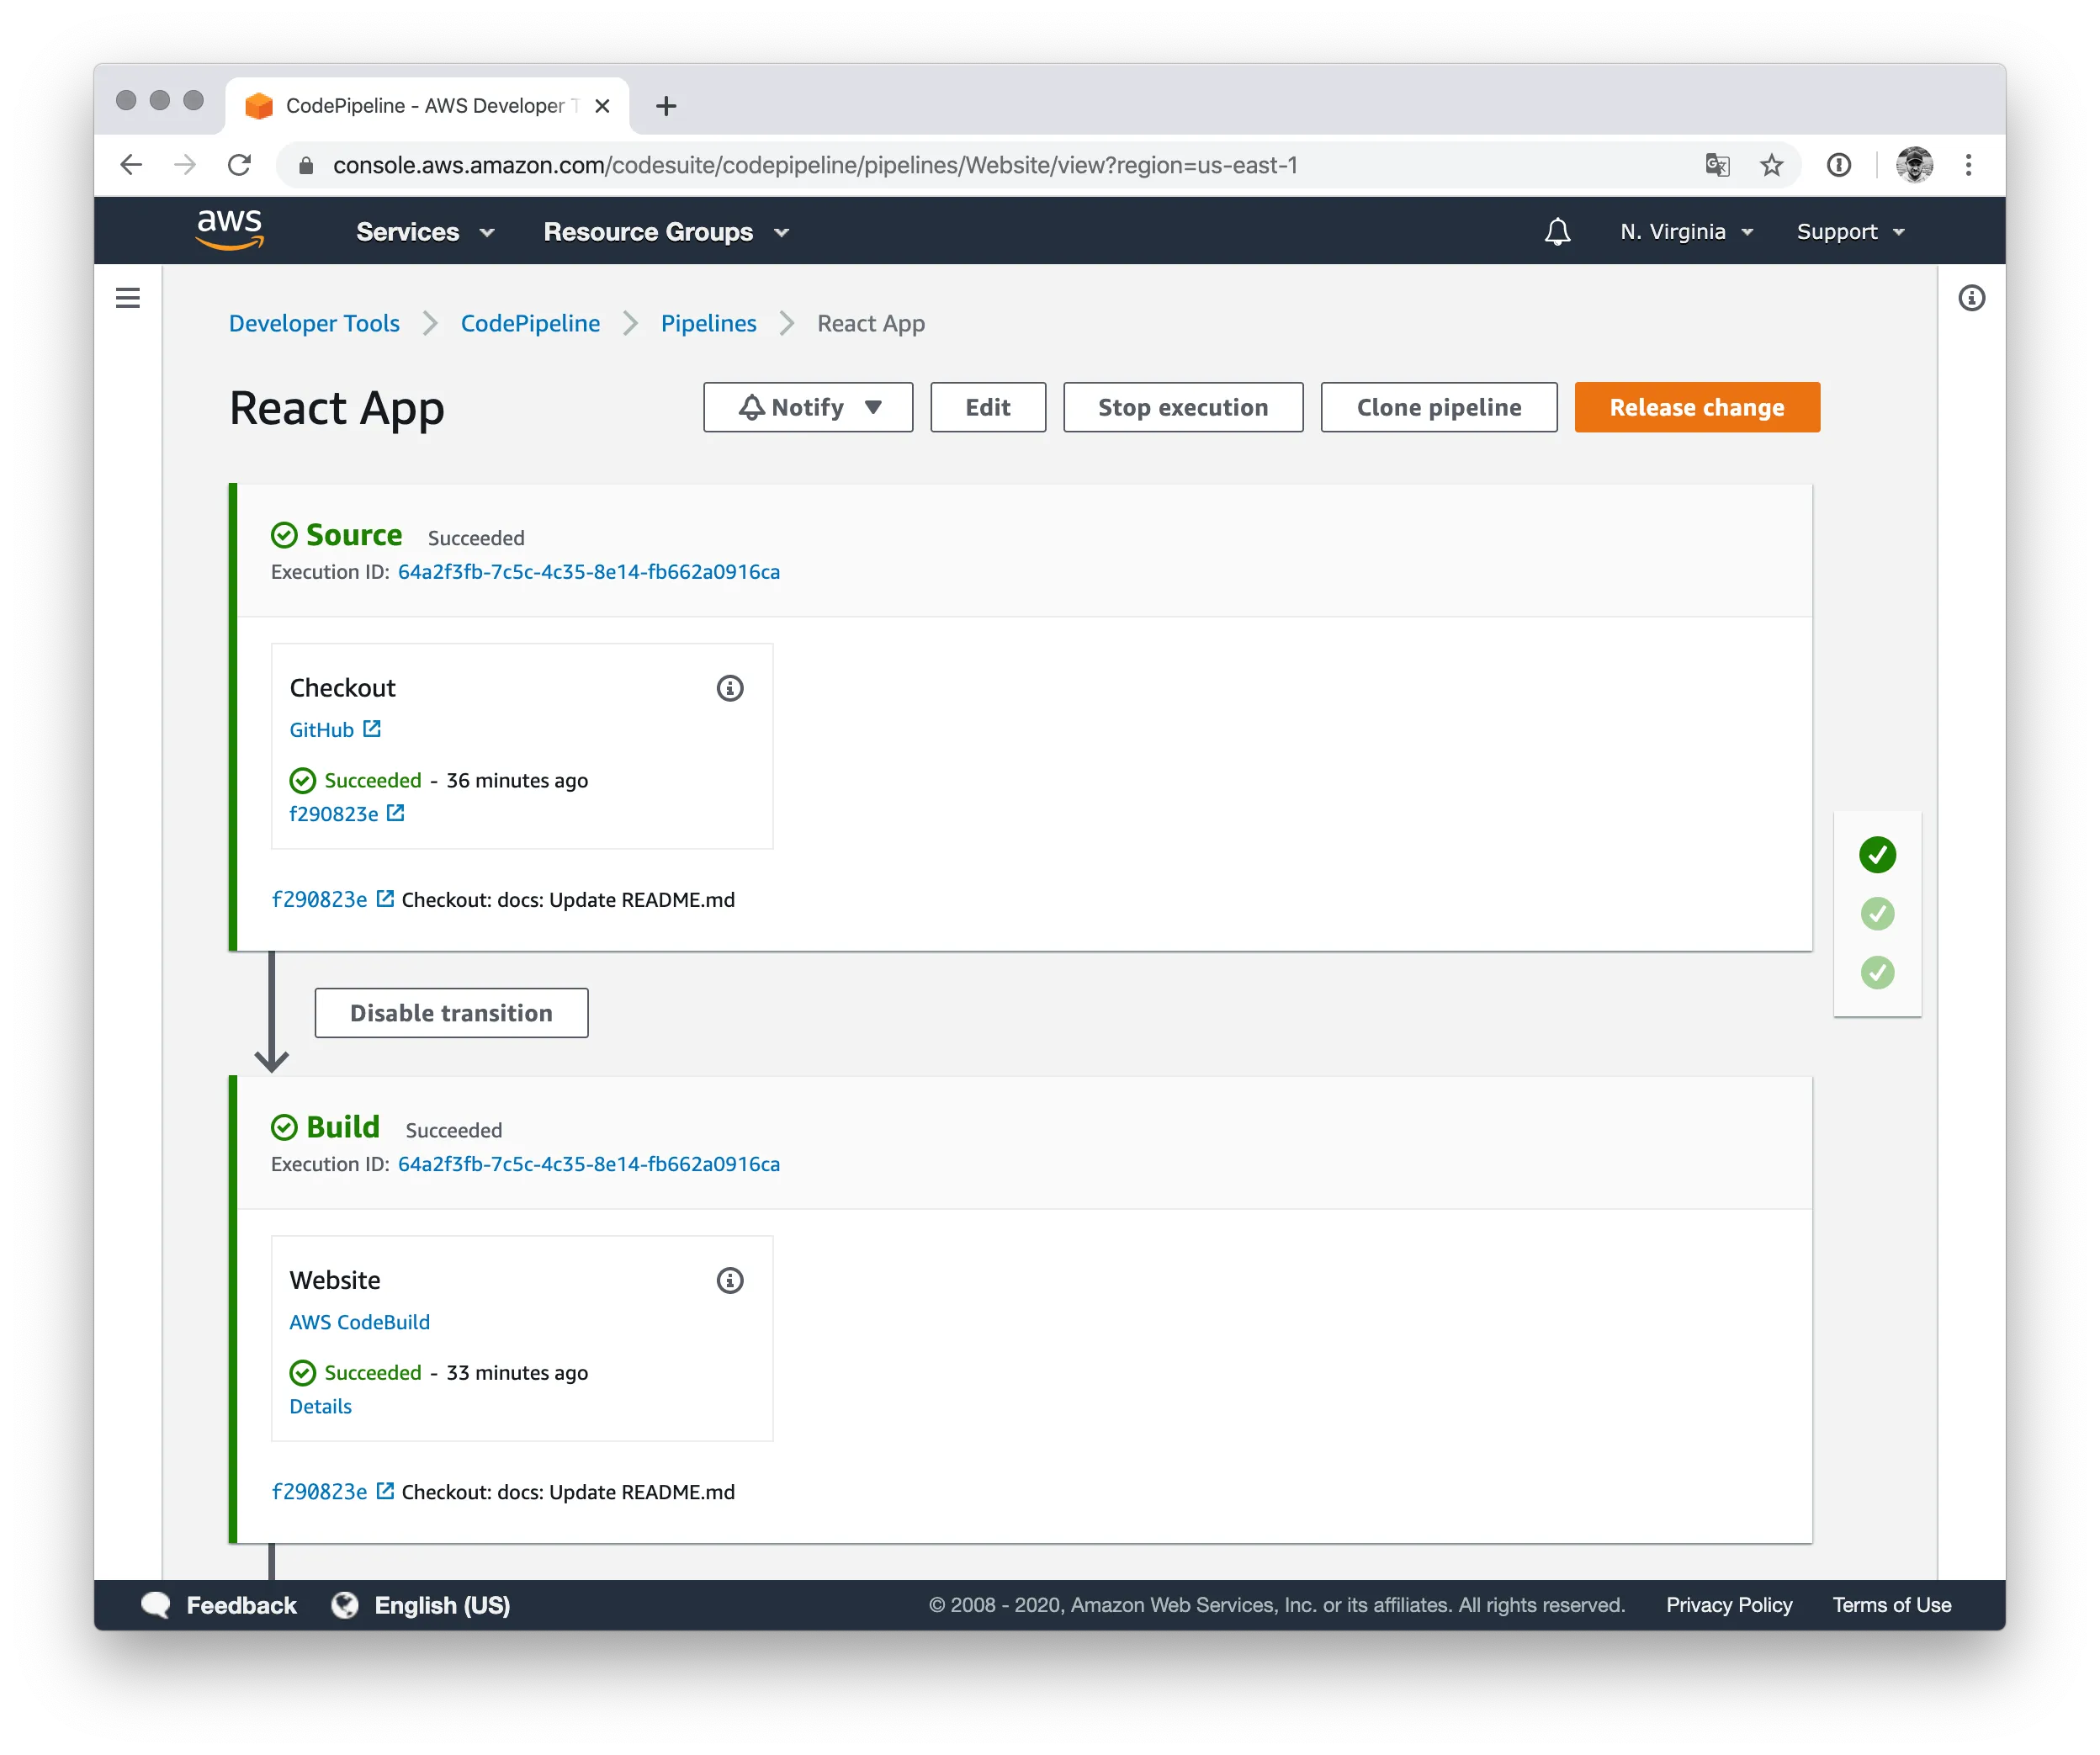The image size is (2100, 1755).
Task: Reload the page with the refresh icon
Action: point(240,165)
